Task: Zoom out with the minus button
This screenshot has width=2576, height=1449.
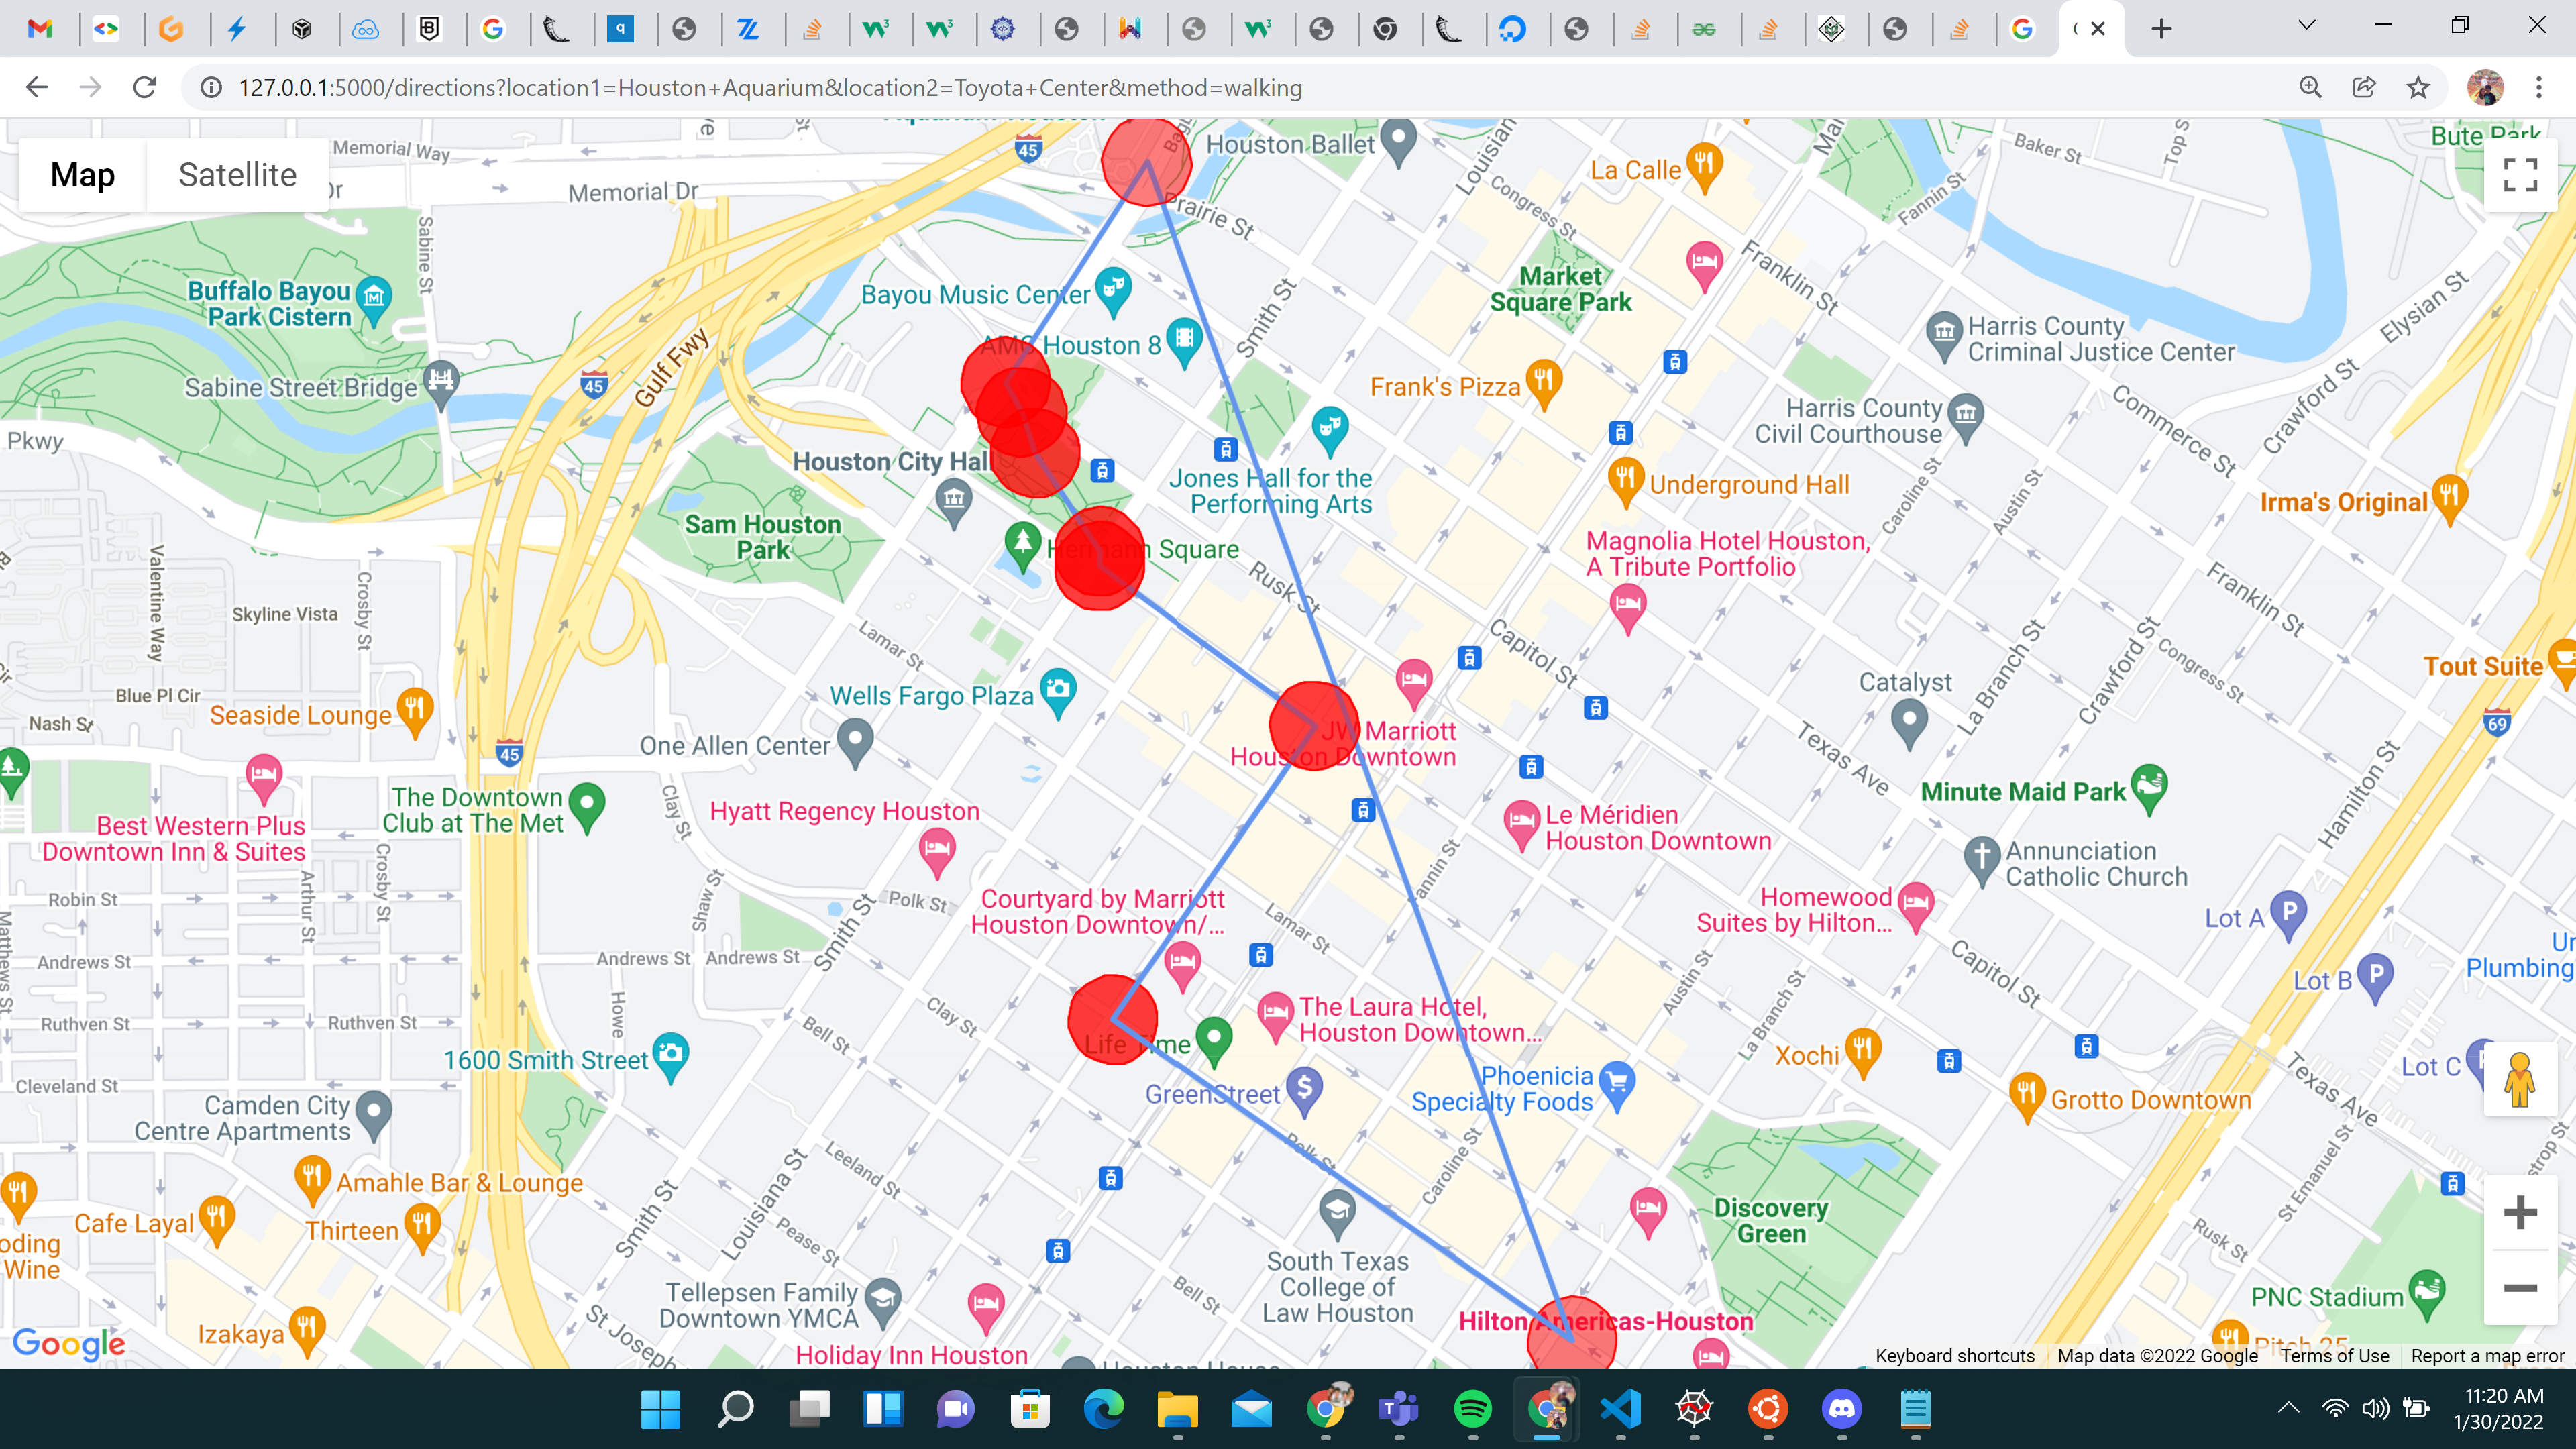Action: click(x=2519, y=1288)
